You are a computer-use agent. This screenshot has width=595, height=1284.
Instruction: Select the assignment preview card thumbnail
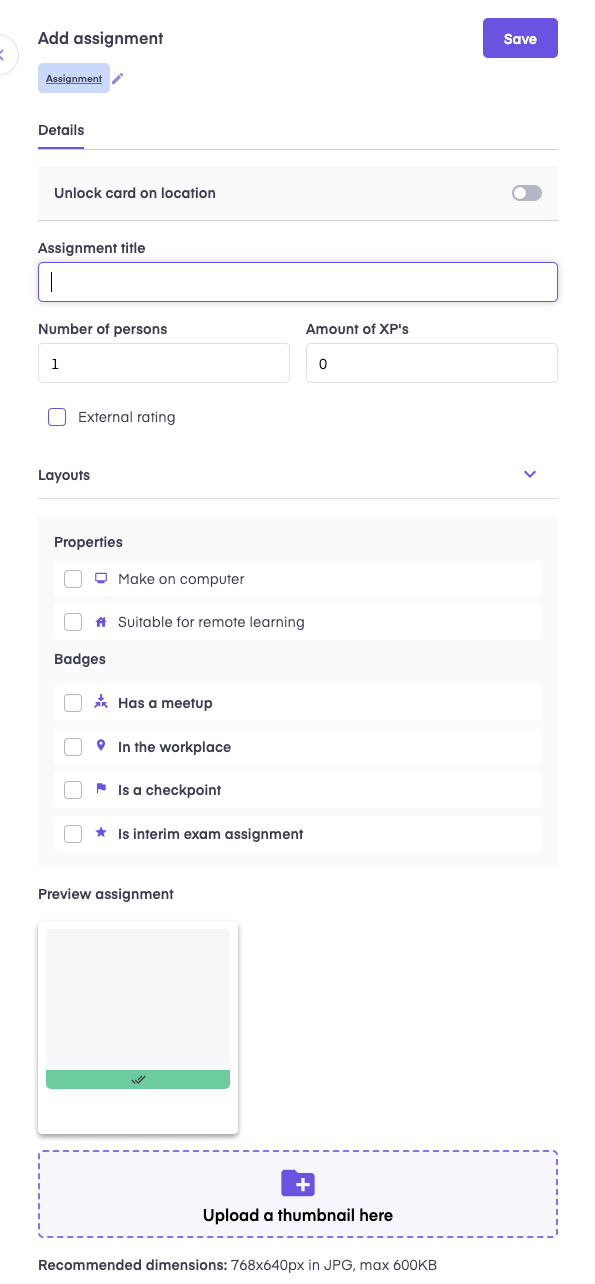[138, 1028]
